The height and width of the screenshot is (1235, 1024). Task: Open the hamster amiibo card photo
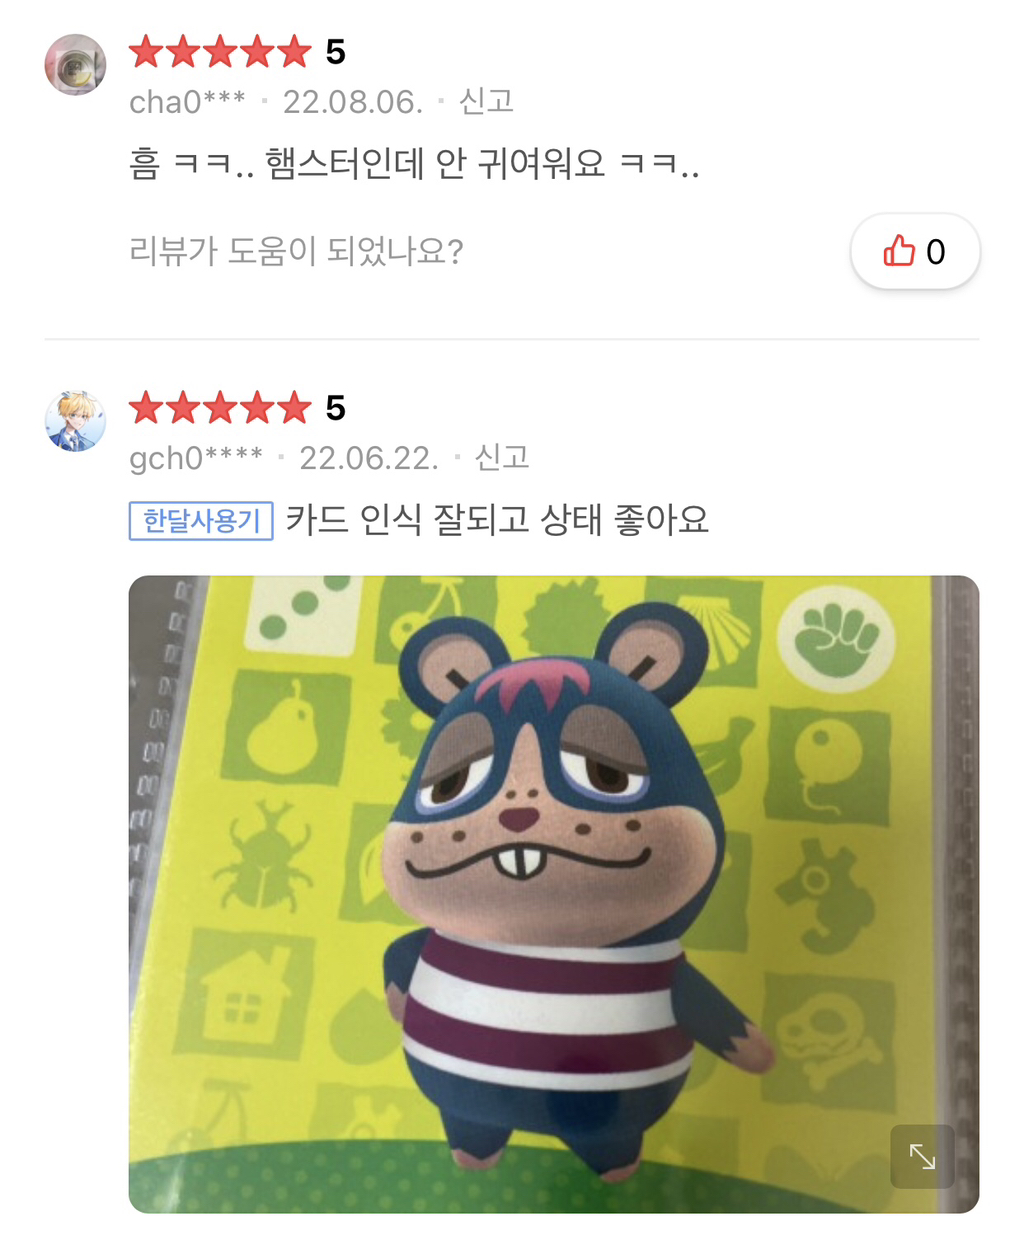click(554, 894)
